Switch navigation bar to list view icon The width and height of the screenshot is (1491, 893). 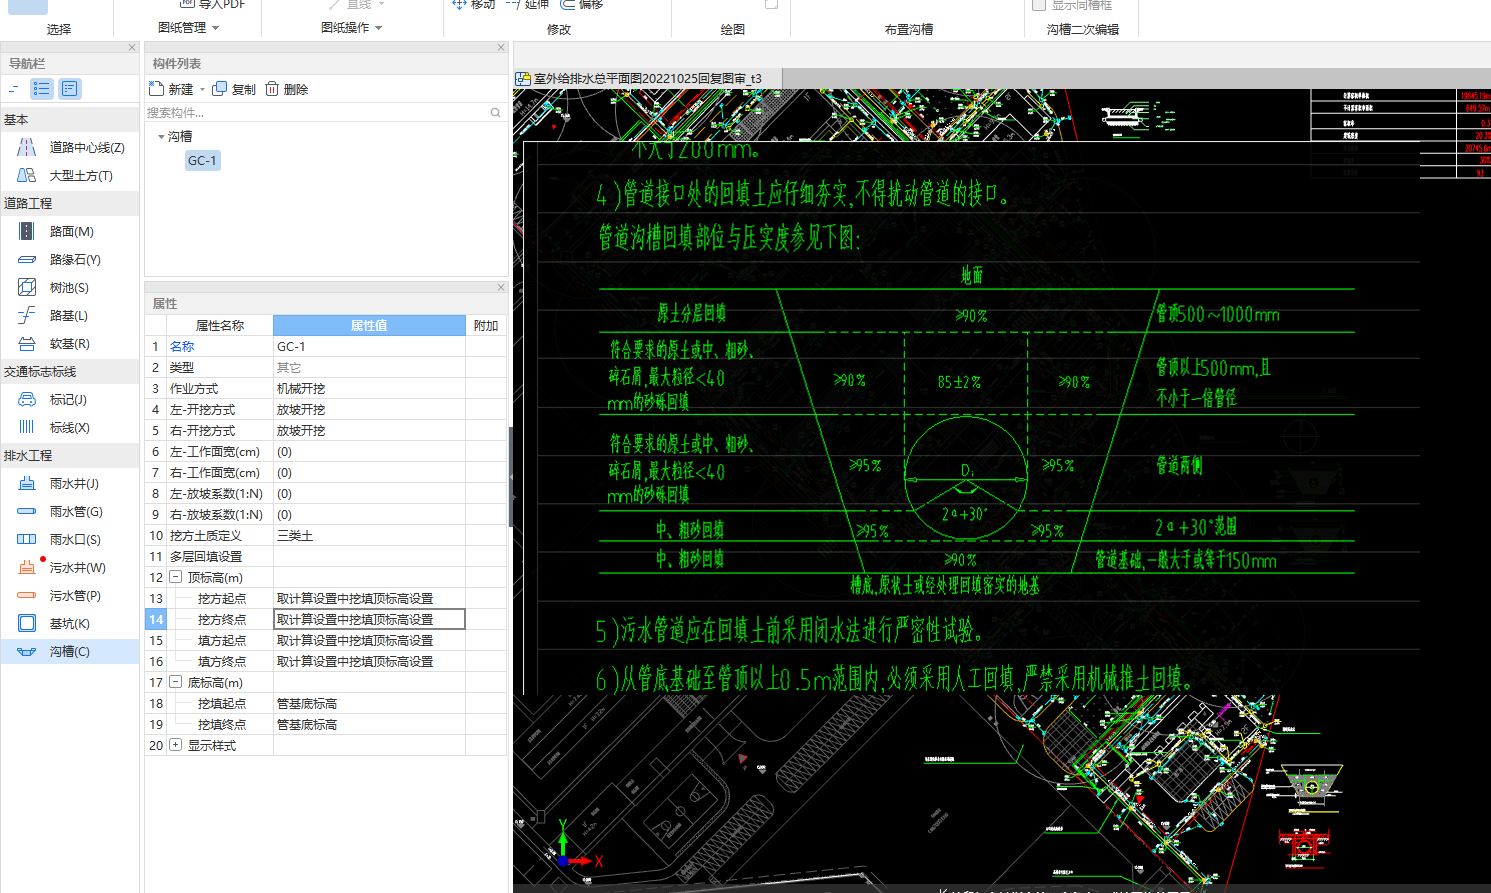point(42,89)
